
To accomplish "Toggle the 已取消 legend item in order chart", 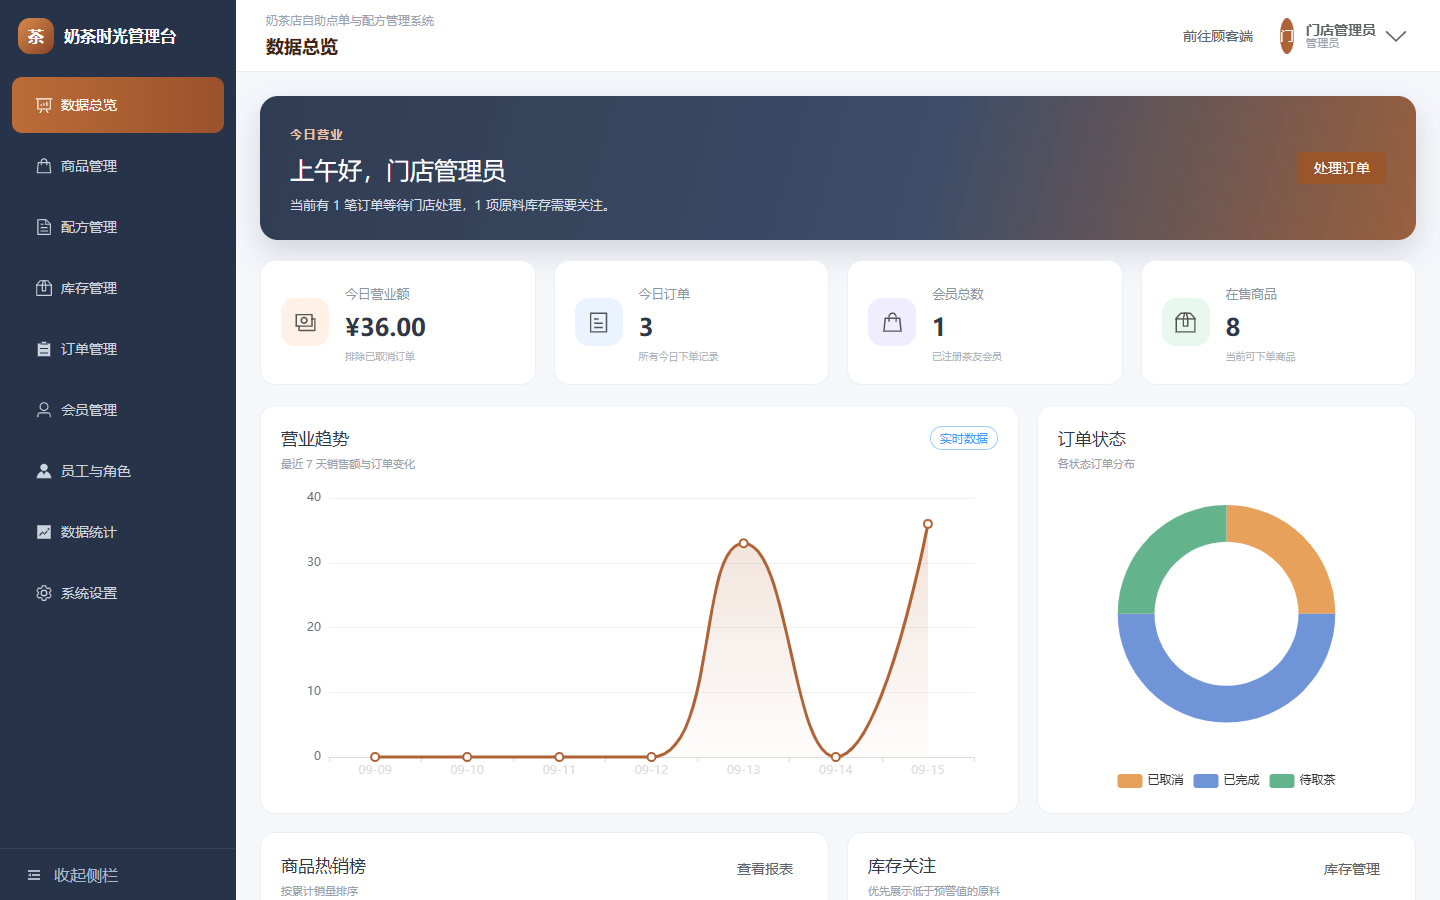I will (1151, 780).
